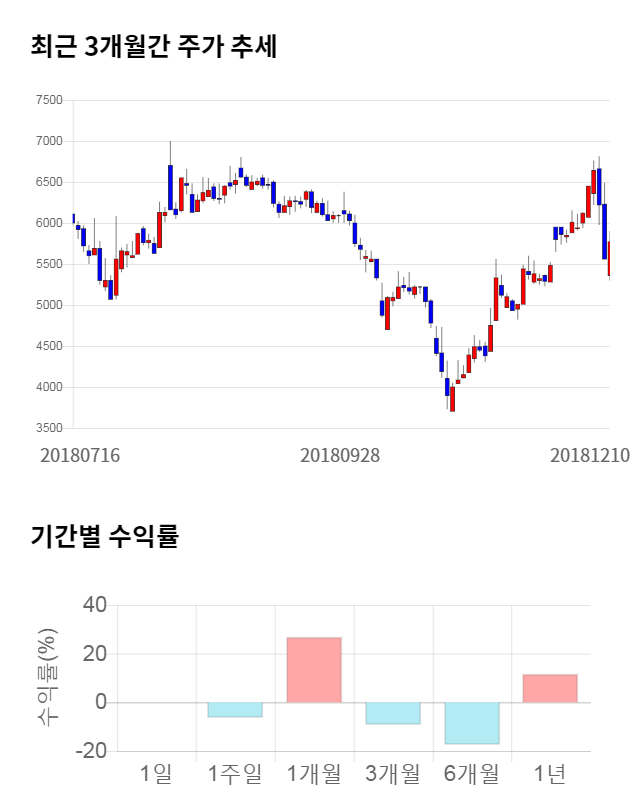
Task: Click the '최근 3개월간 주가 추세' chart title
Action: coord(153,46)
